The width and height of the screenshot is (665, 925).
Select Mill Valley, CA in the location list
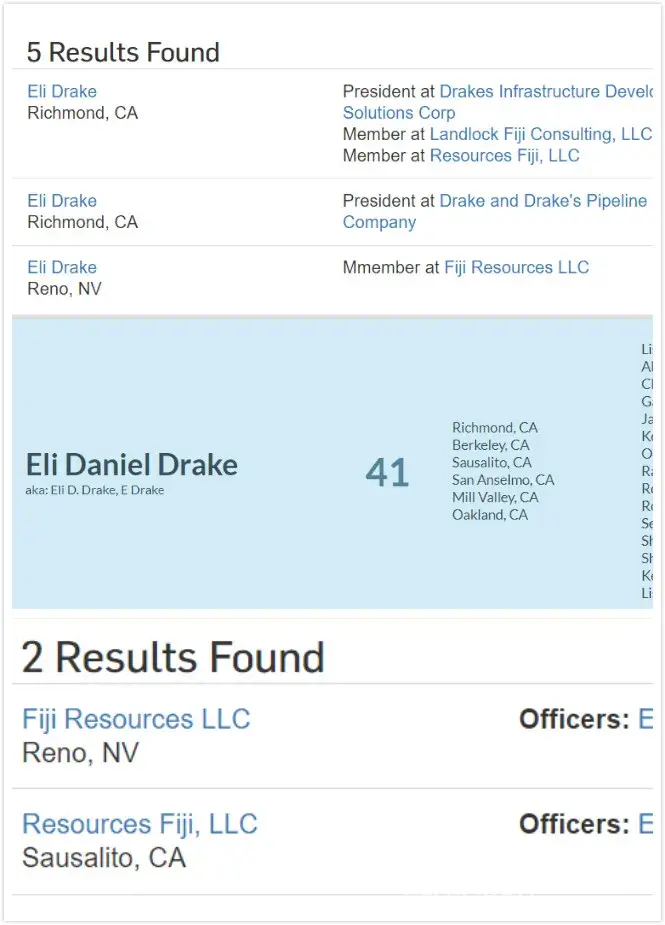tap(495, 497)
